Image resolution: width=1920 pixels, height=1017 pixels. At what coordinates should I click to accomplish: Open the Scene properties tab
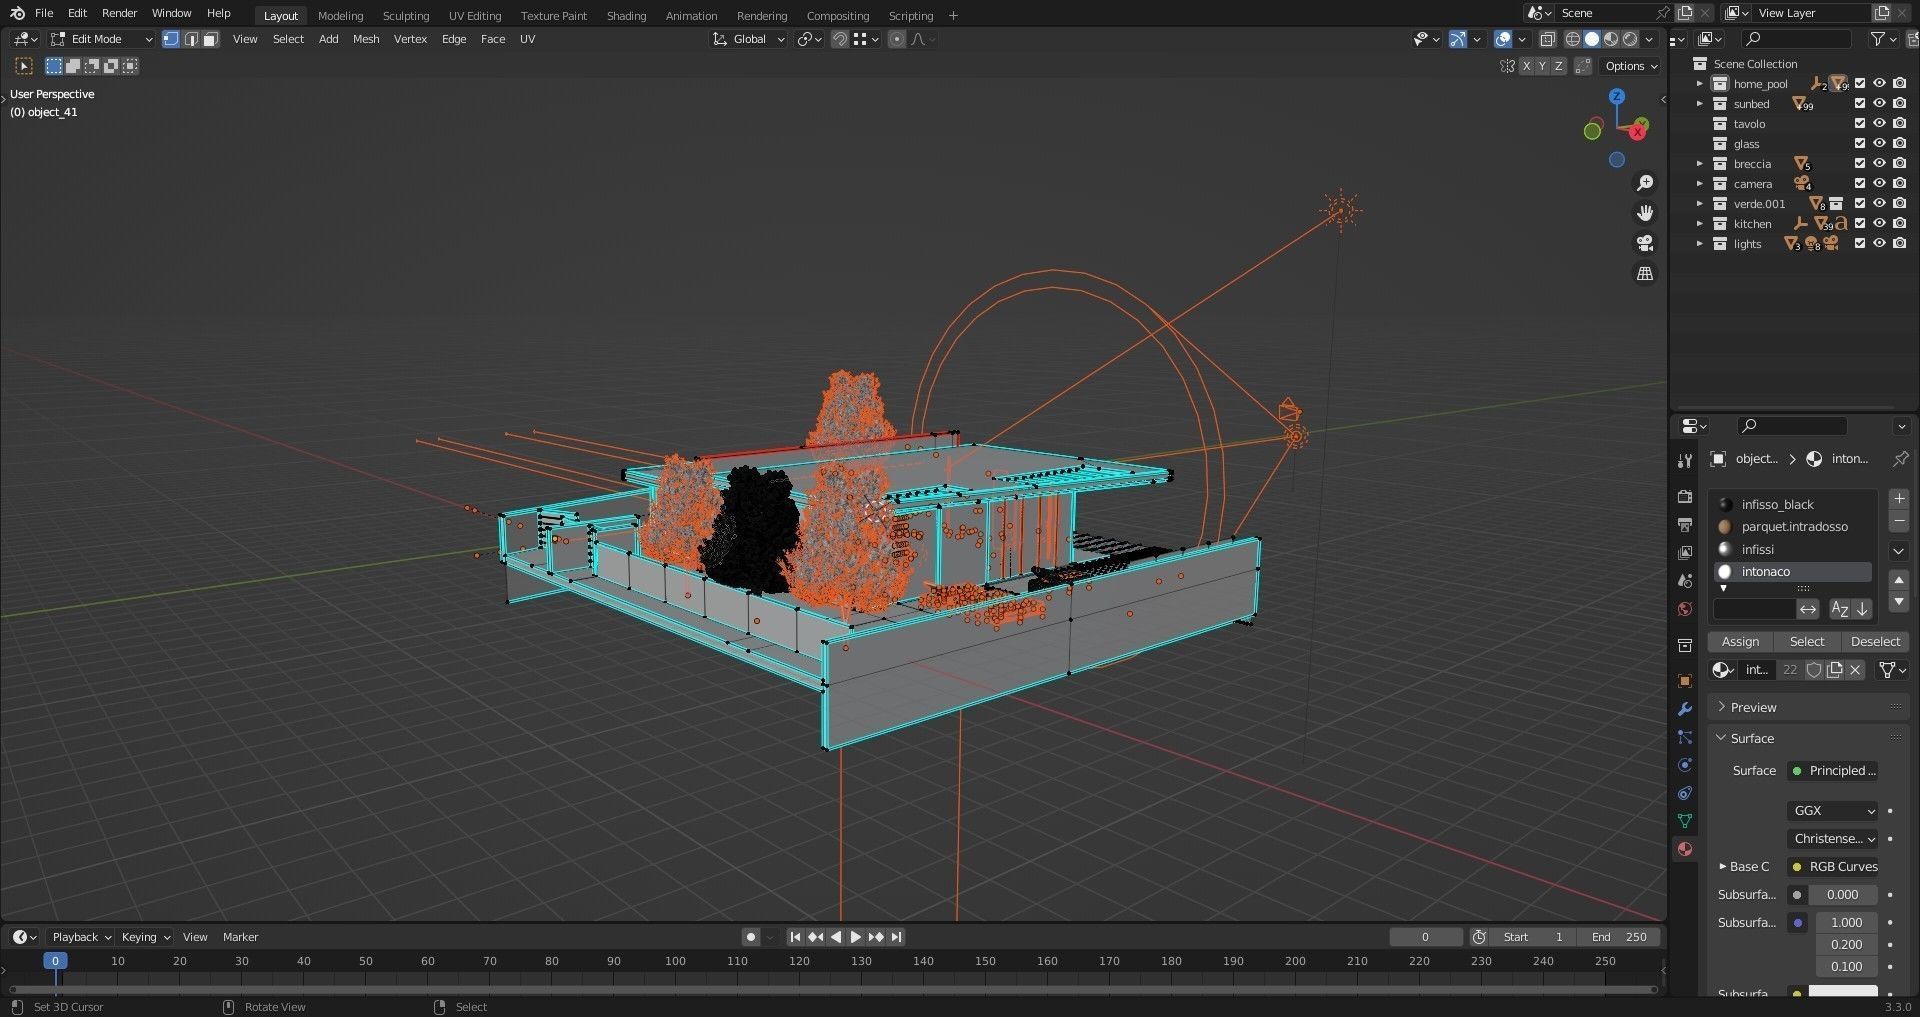point(1685,581)
